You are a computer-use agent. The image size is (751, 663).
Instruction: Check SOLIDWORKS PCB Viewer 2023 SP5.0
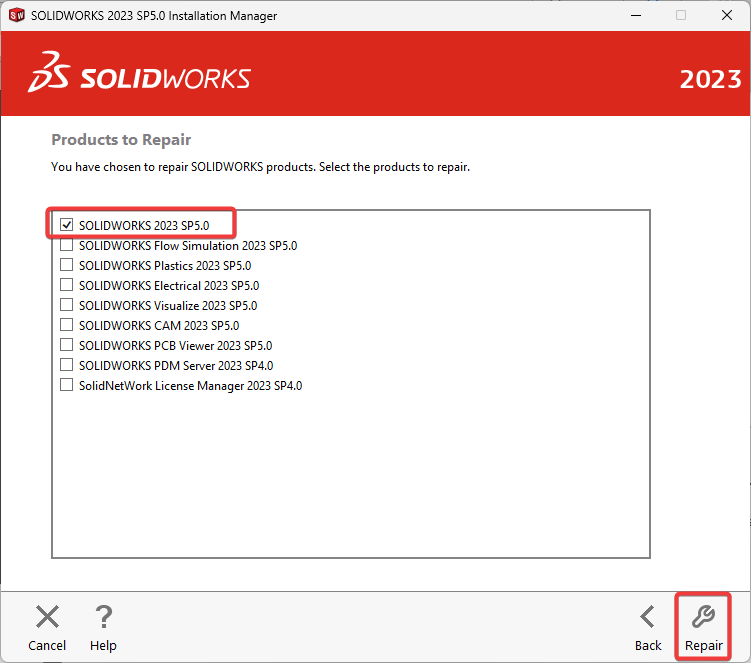[67, 345]
